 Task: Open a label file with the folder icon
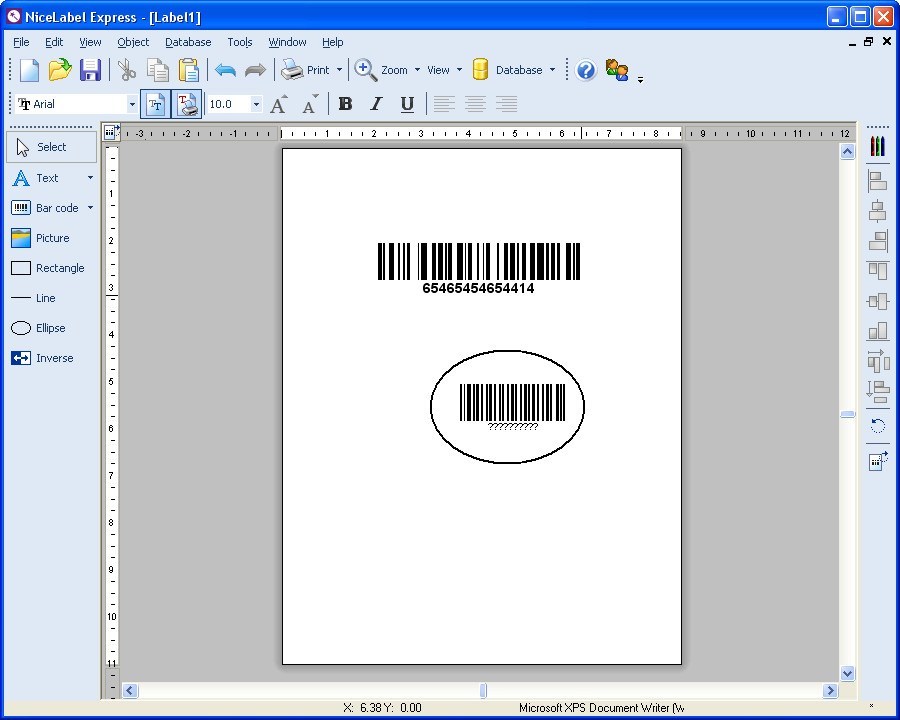[x=60, y=70]
